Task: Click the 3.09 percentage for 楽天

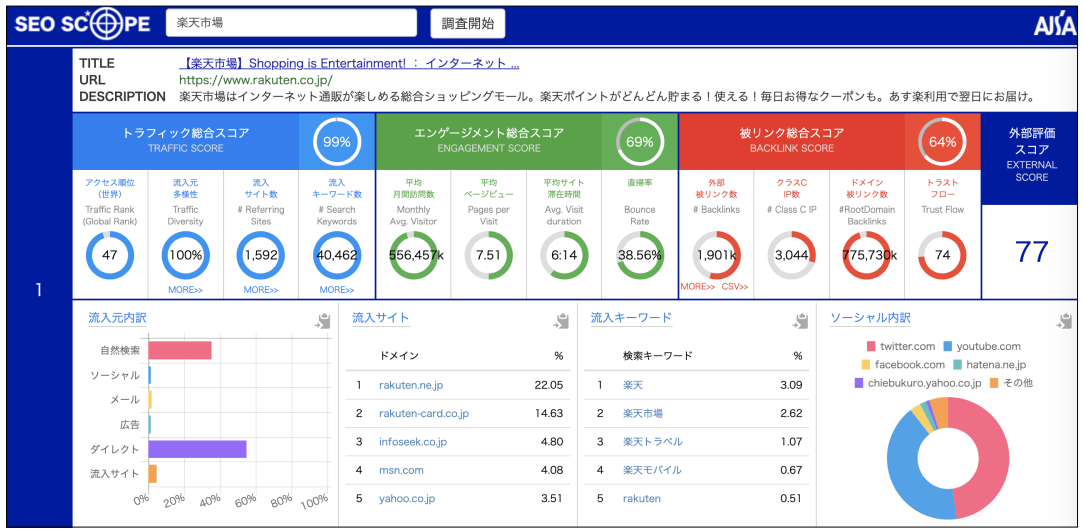Action: click(791, 385)
